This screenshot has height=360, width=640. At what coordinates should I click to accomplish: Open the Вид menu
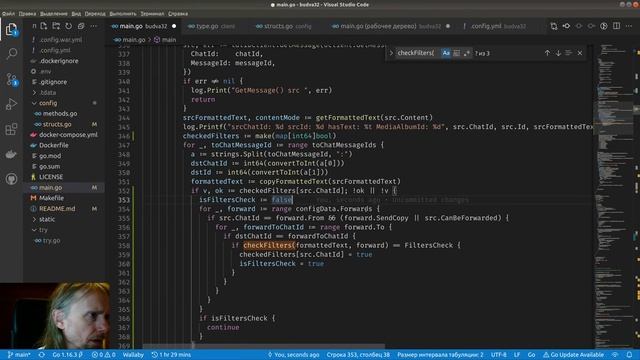pos(76,13)
